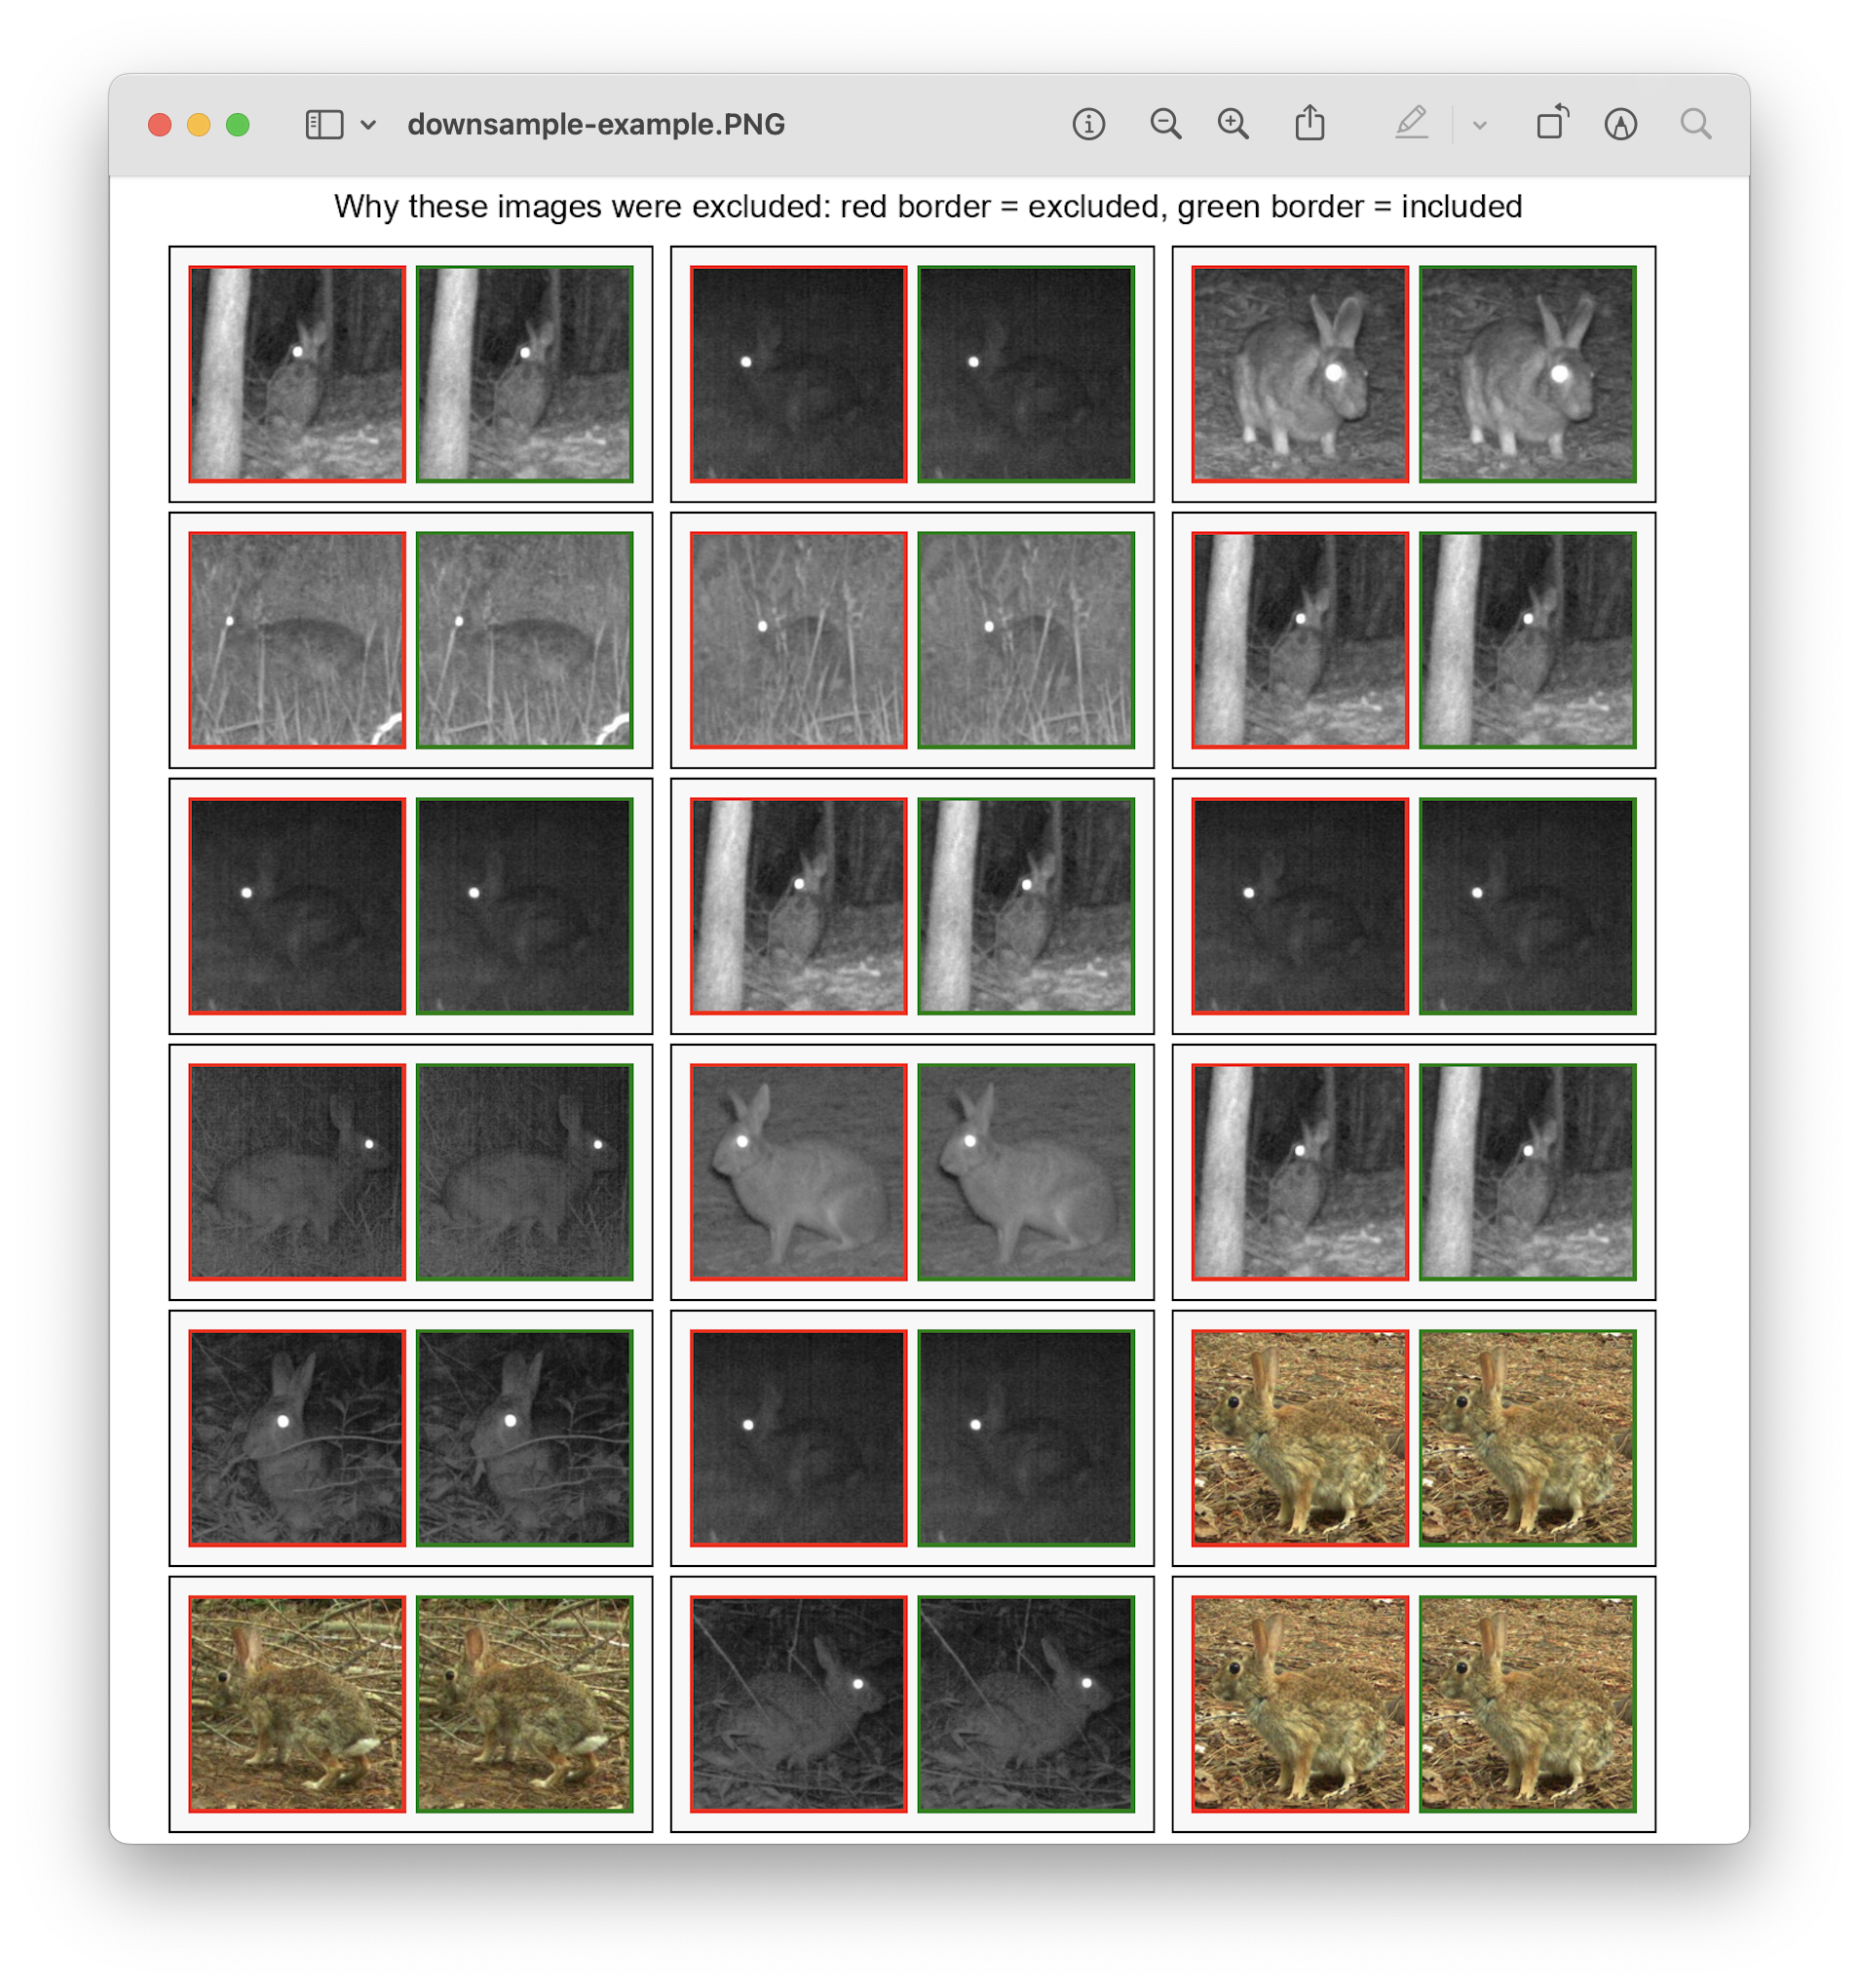
Task: Click the downsample-example.PNG window title
Action: click(596, 124)
